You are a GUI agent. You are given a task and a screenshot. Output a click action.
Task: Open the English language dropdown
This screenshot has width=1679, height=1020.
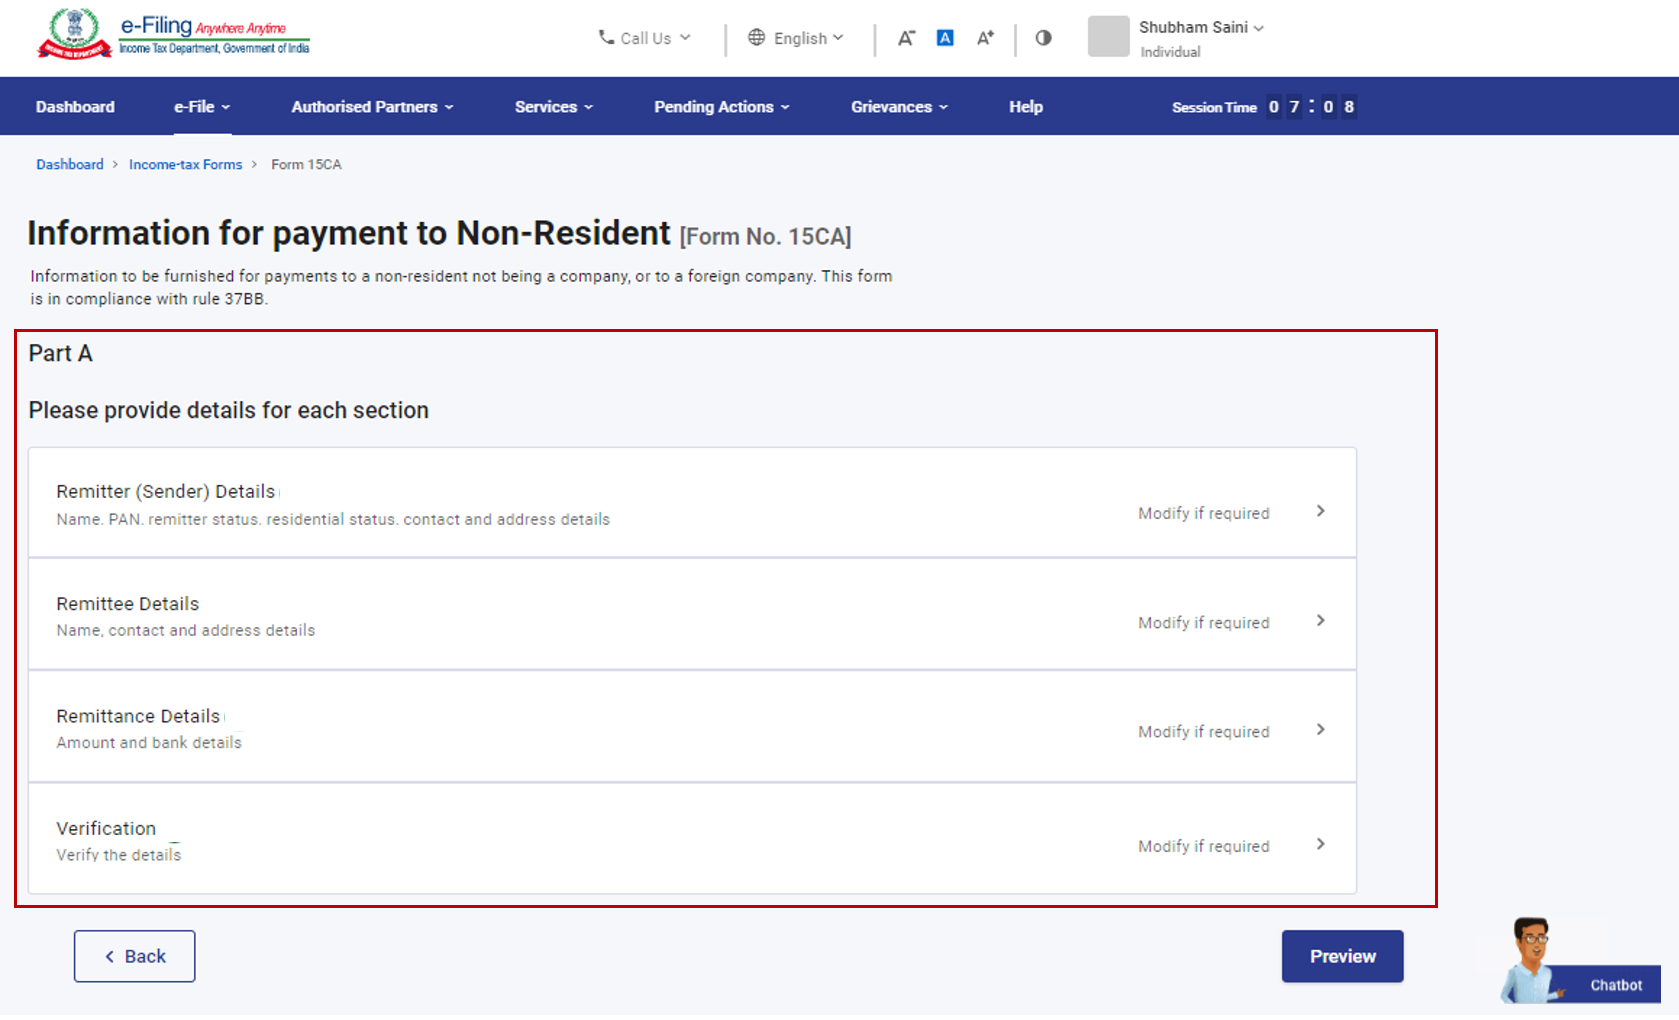(796, 38)
